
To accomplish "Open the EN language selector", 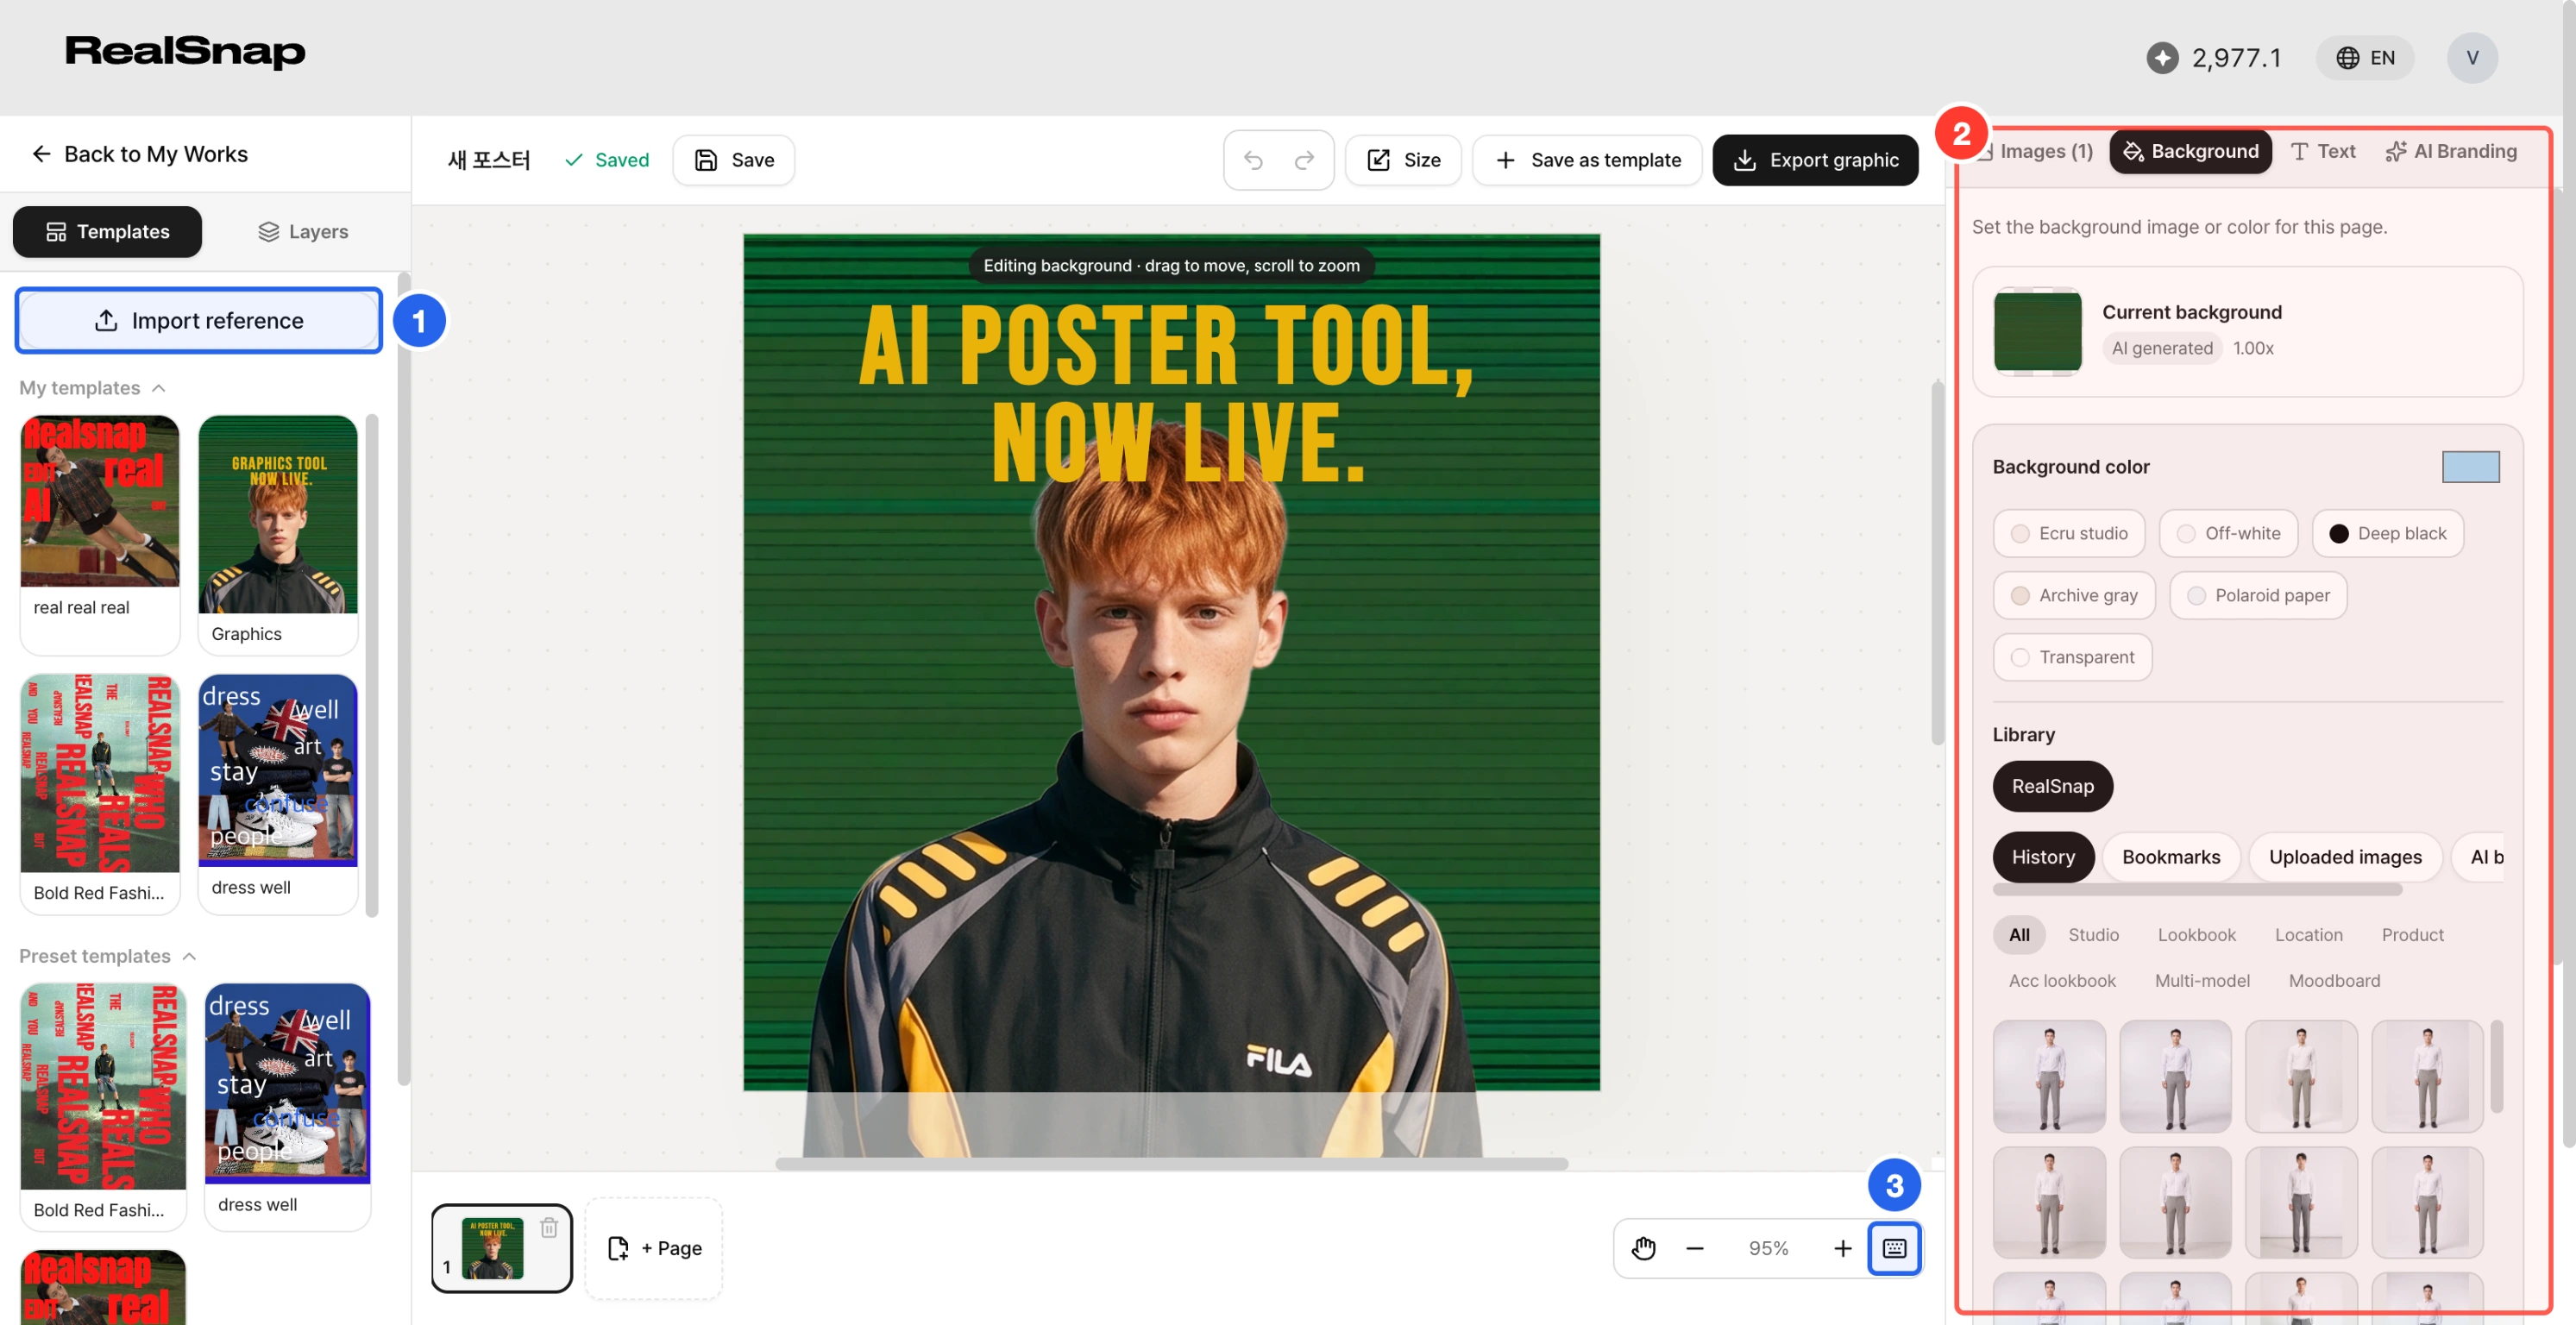I will click(2365, 58).
